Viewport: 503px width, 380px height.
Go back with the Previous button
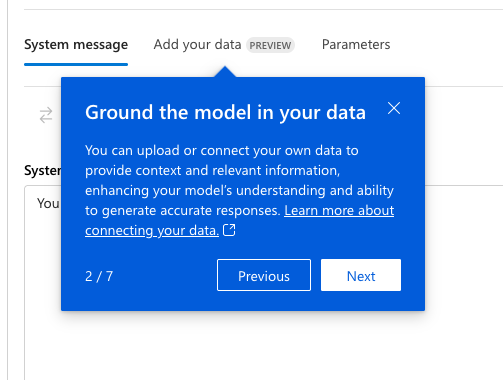pos(264,275)
